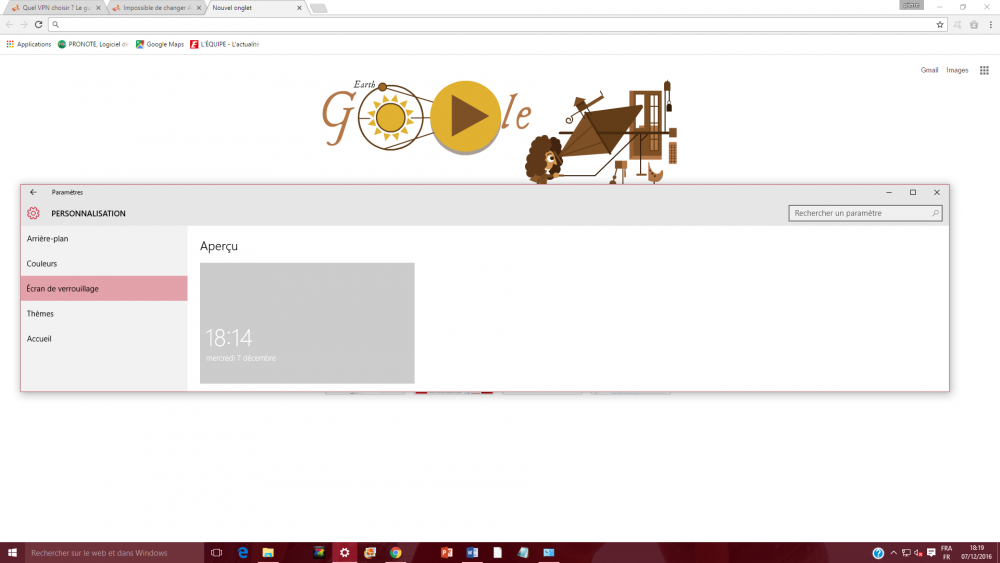Open Task View on the taskbar
This screenshot has width=1000, height=563.
click(x=217, y=553)
